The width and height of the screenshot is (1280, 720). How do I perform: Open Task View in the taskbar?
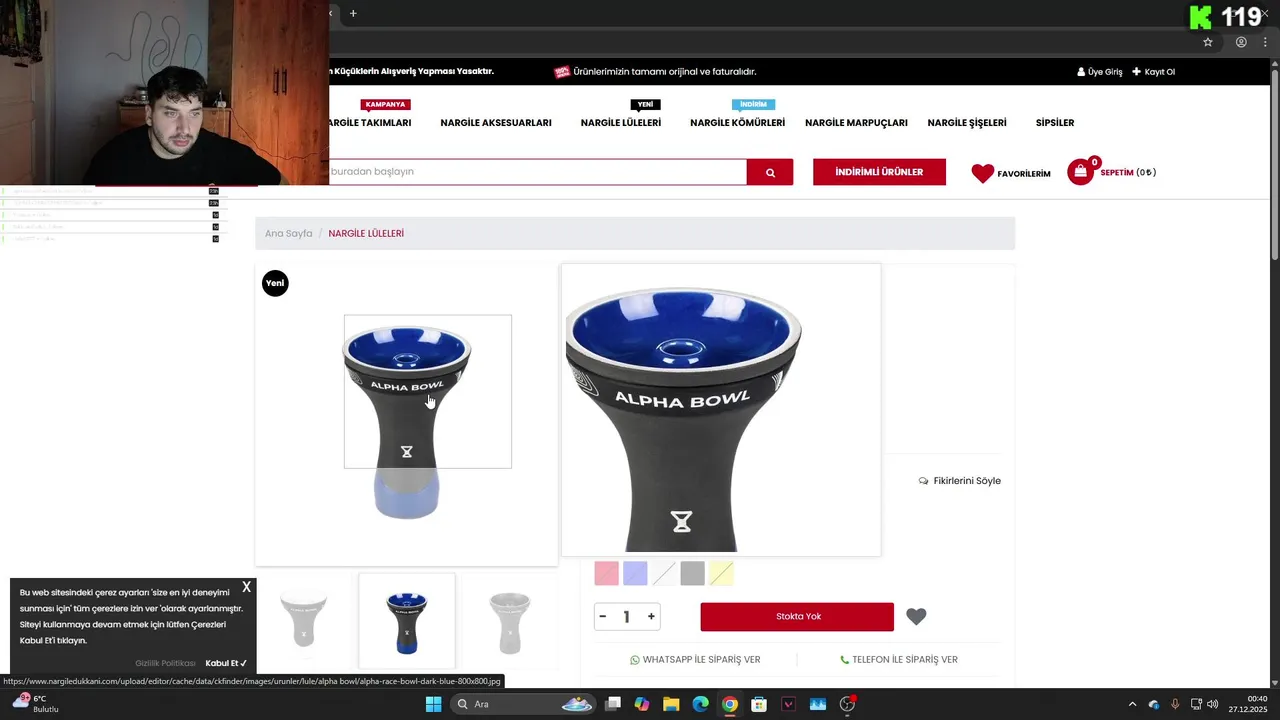(x=613, y=704)
